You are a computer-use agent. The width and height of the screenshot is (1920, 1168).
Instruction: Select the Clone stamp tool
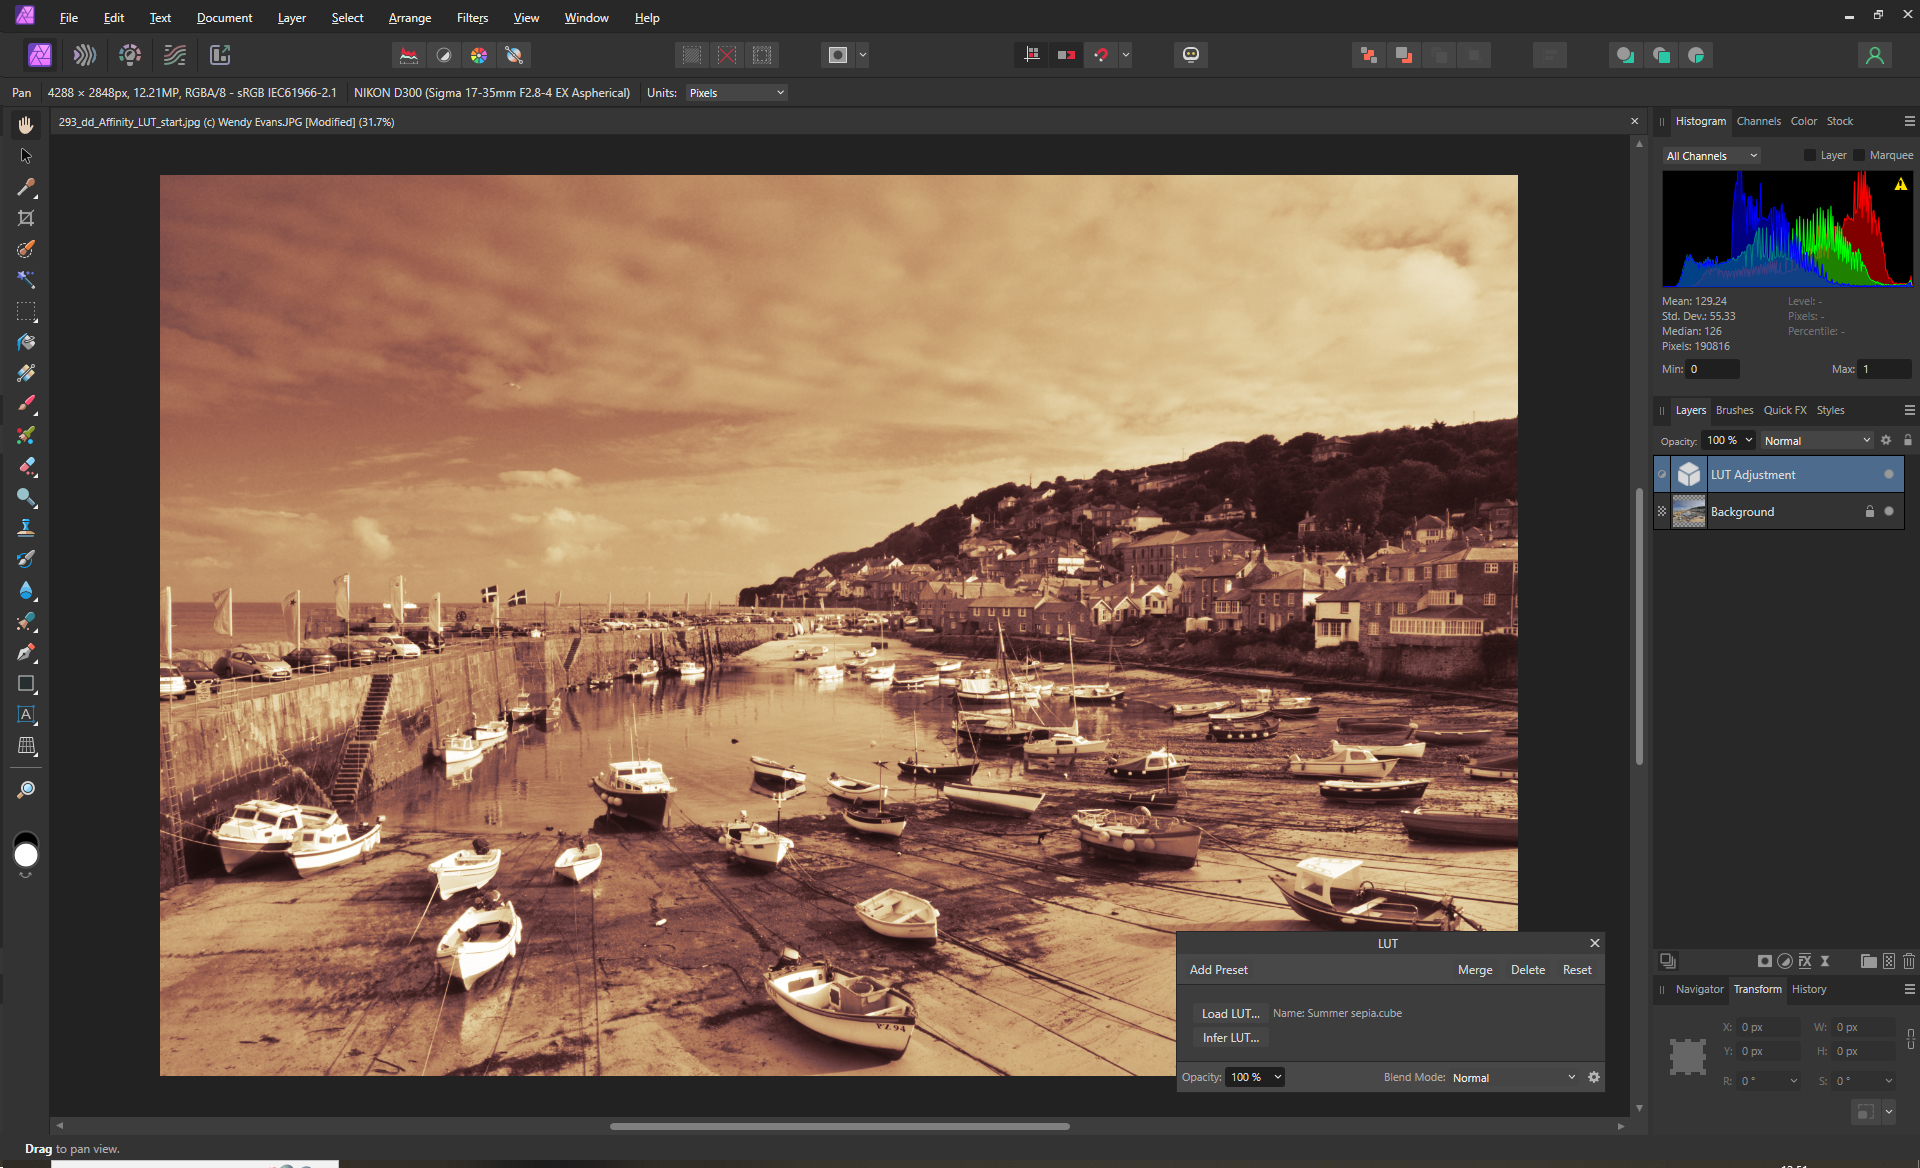(x=26, y=528)
